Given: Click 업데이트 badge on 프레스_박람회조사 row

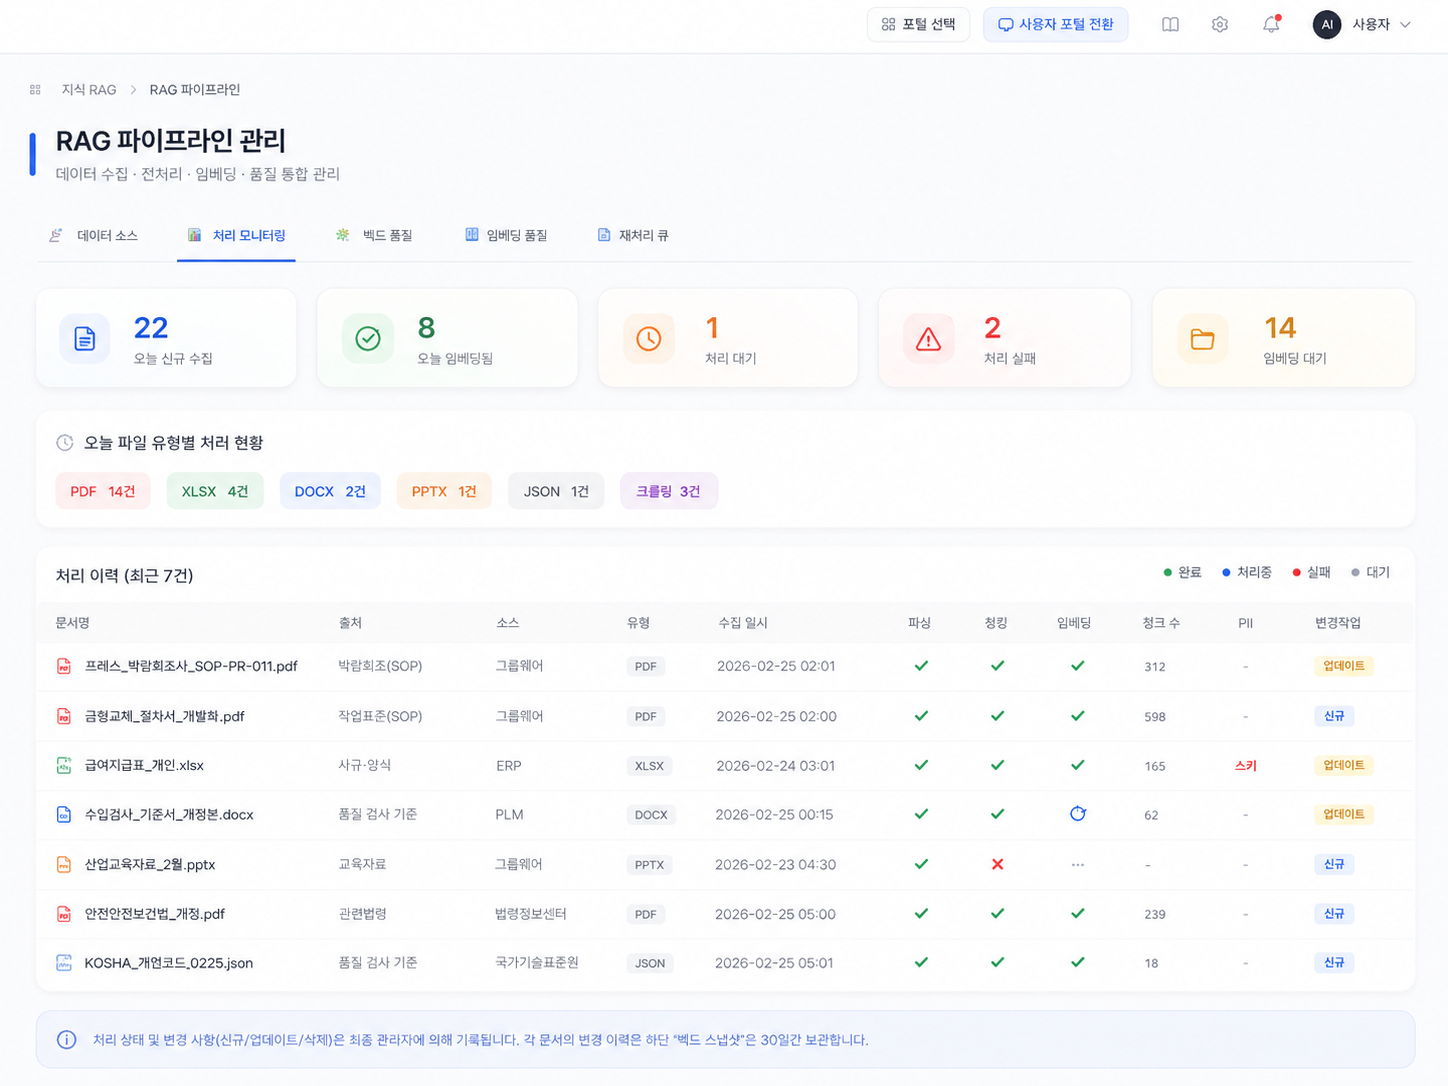Looking at the screenshot, I should click(1343, 666).
